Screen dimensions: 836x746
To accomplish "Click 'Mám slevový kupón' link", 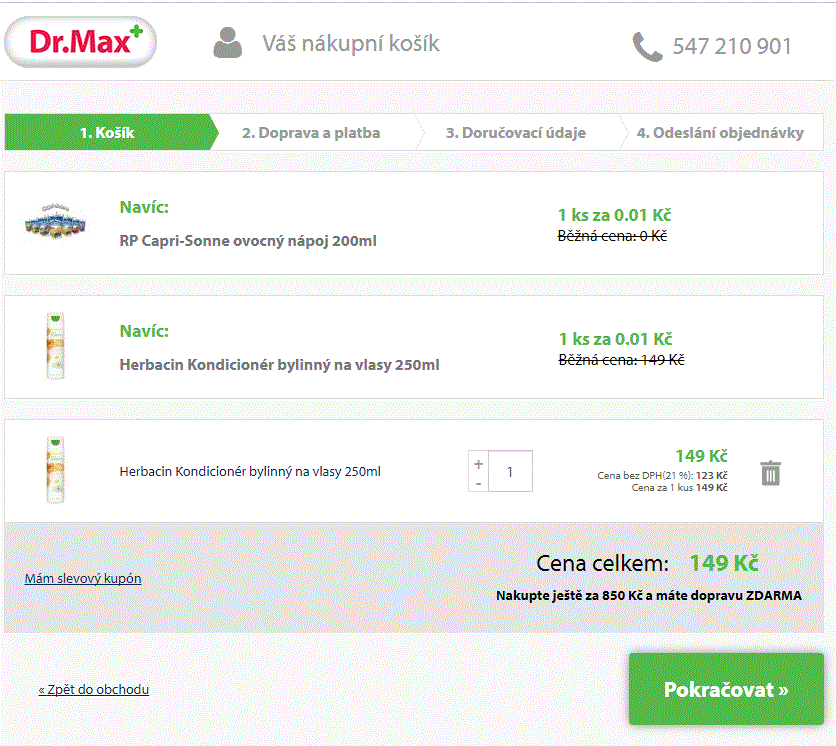I will [83, 578].
